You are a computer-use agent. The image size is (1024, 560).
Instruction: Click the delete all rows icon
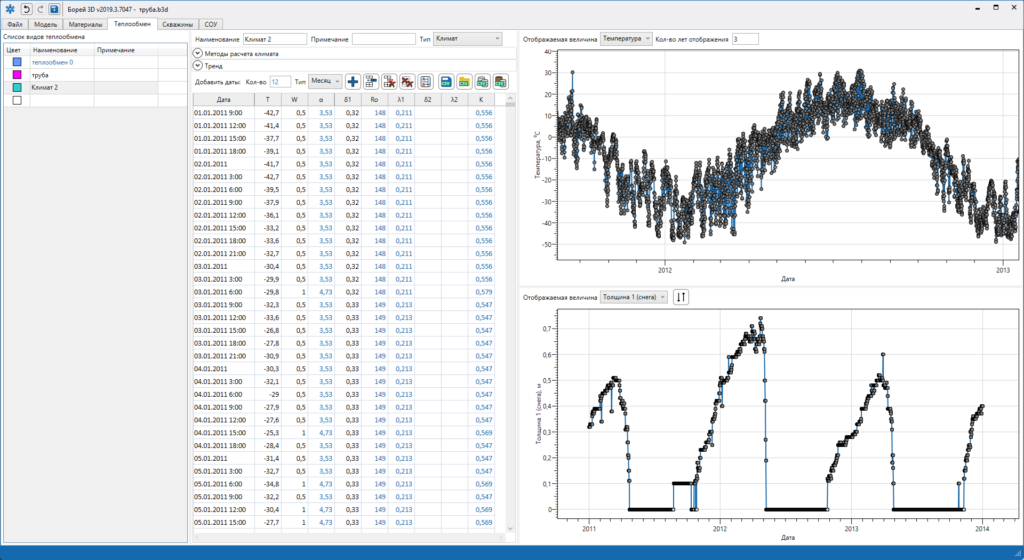click(x=408, y=82)
